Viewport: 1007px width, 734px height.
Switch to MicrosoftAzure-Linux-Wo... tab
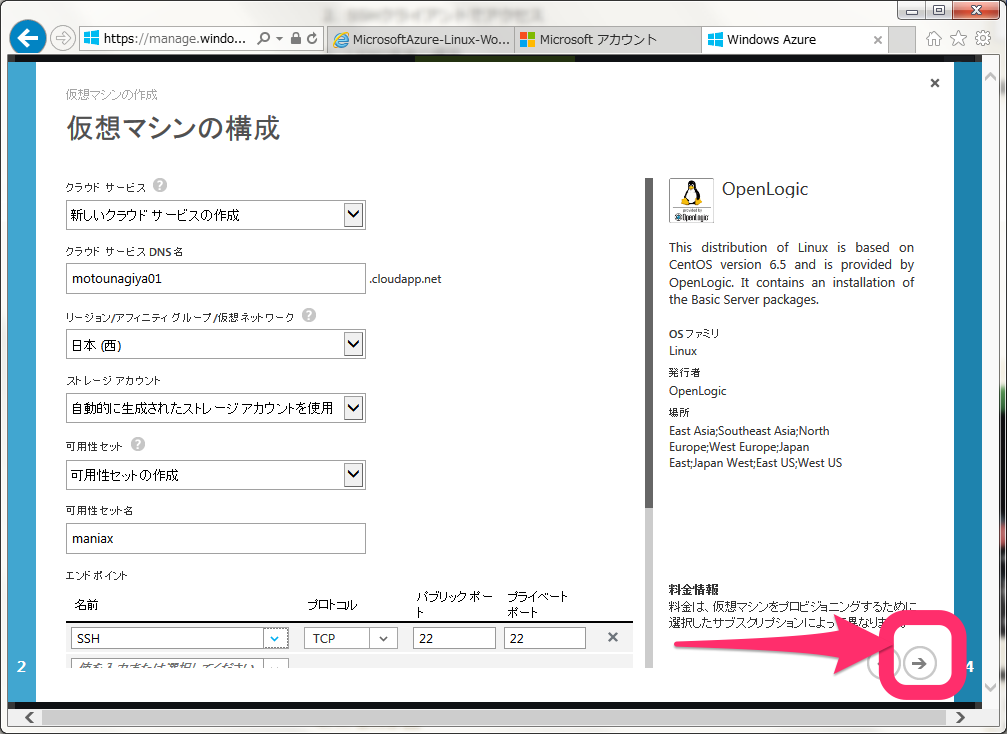423,40
